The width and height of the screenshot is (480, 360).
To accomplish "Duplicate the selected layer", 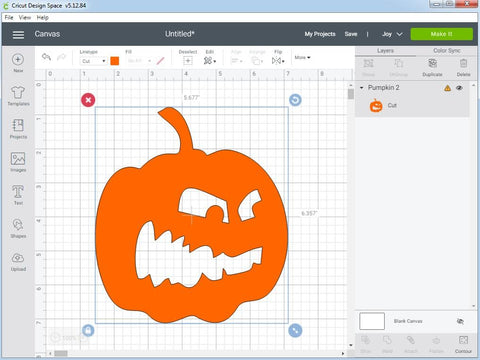I will click(432, 67).
